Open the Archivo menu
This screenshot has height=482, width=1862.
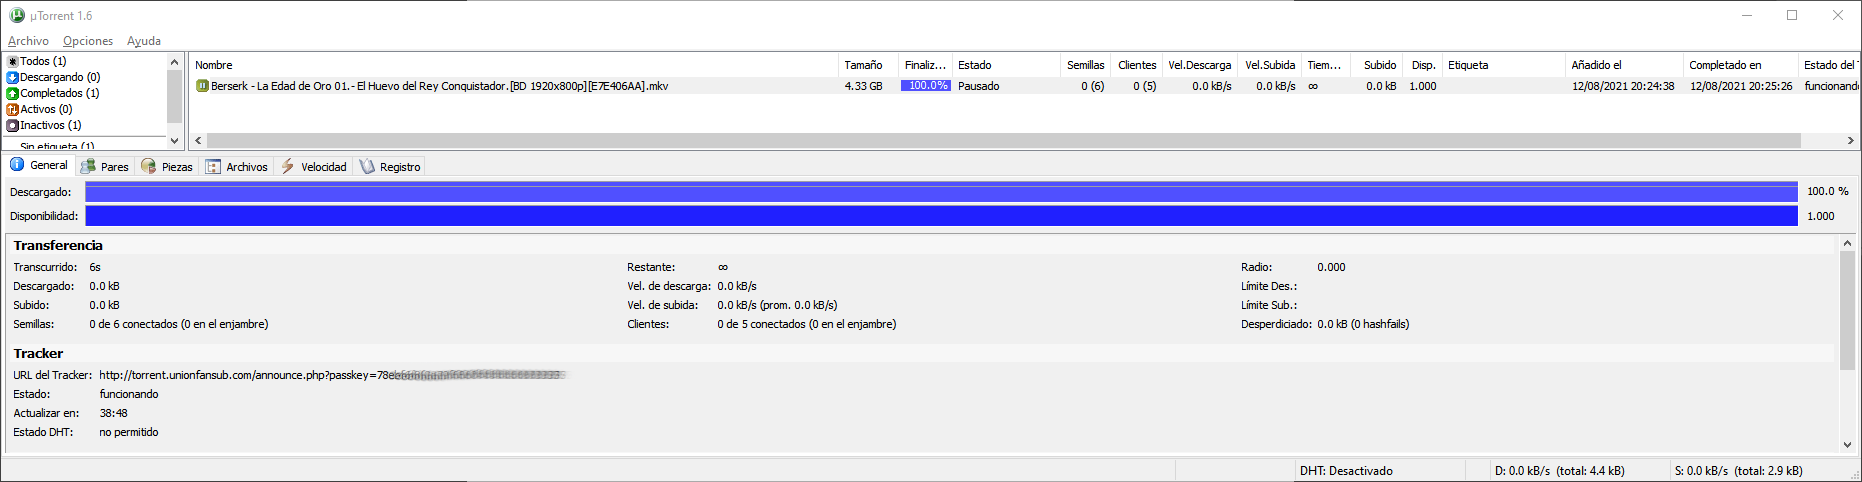click(28, 41)
